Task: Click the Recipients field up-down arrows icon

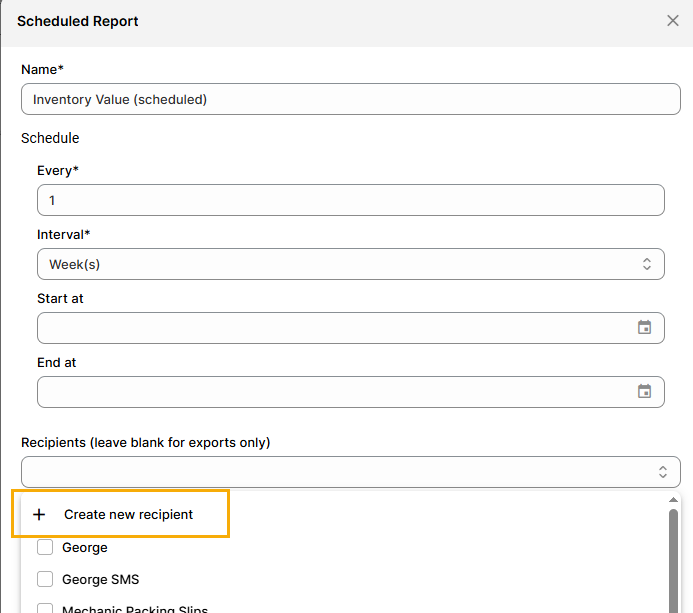Action: coord(662,472)
